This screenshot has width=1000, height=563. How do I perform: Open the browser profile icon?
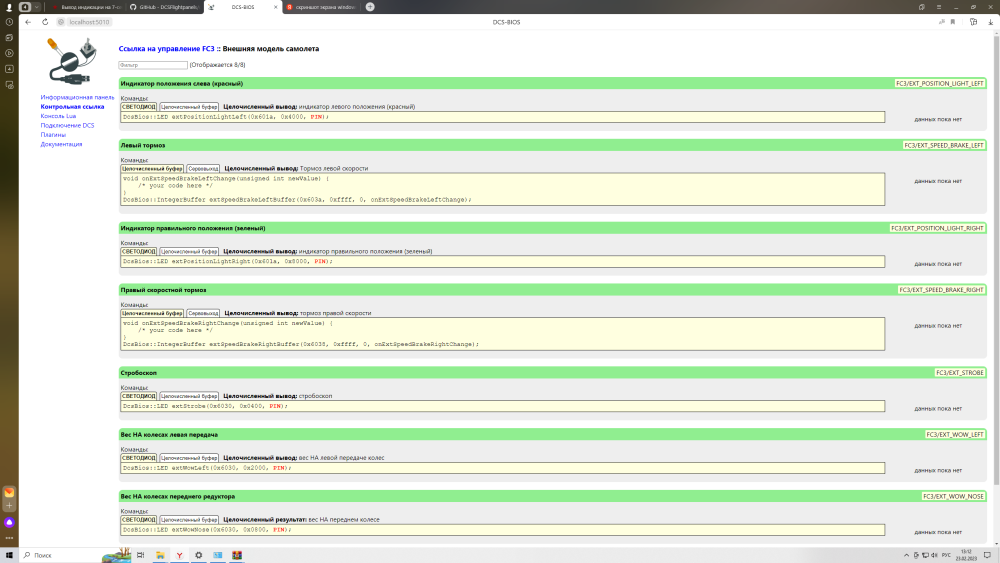9,7
